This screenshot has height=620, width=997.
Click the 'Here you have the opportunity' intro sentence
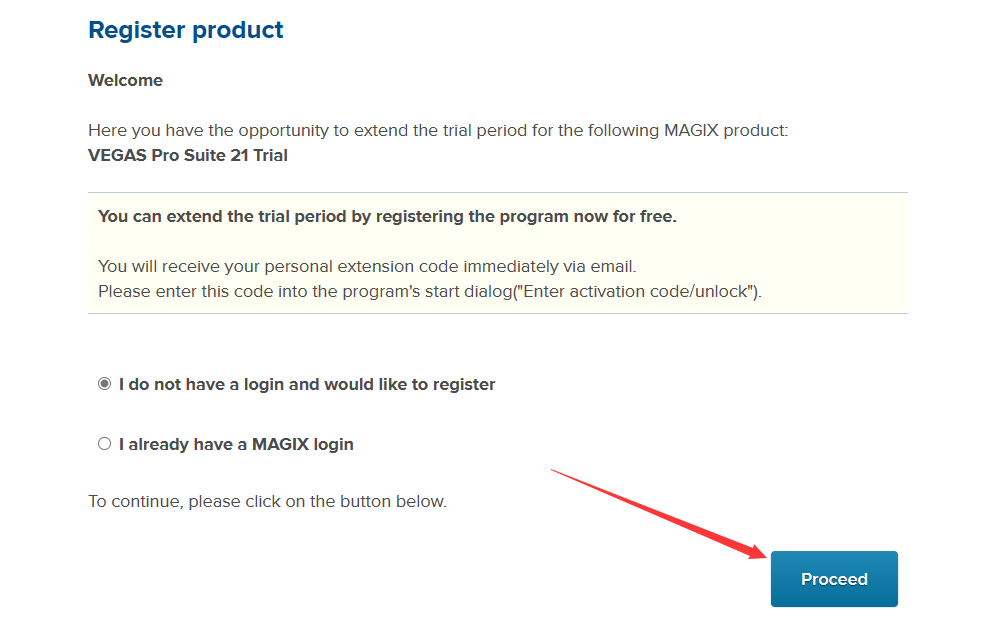[437, 130]
